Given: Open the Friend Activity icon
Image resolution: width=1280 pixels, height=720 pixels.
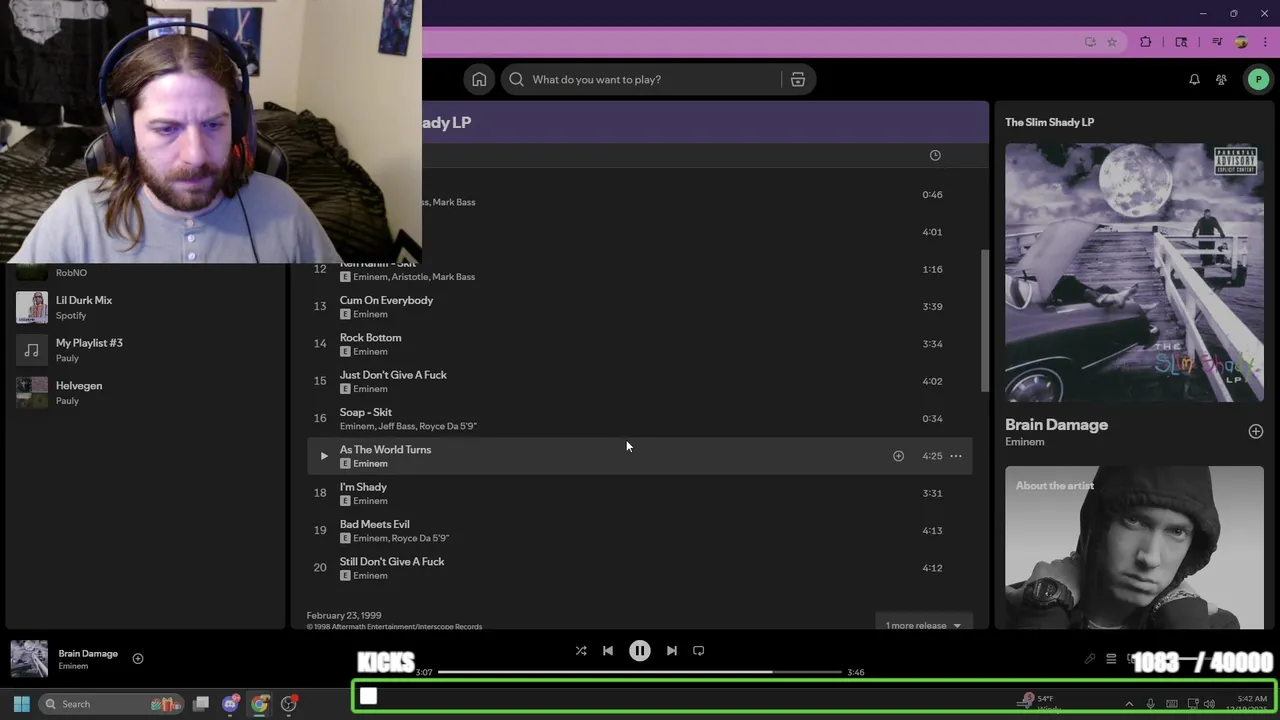Looking at the screenshot, I should [x=1221, y=80].
